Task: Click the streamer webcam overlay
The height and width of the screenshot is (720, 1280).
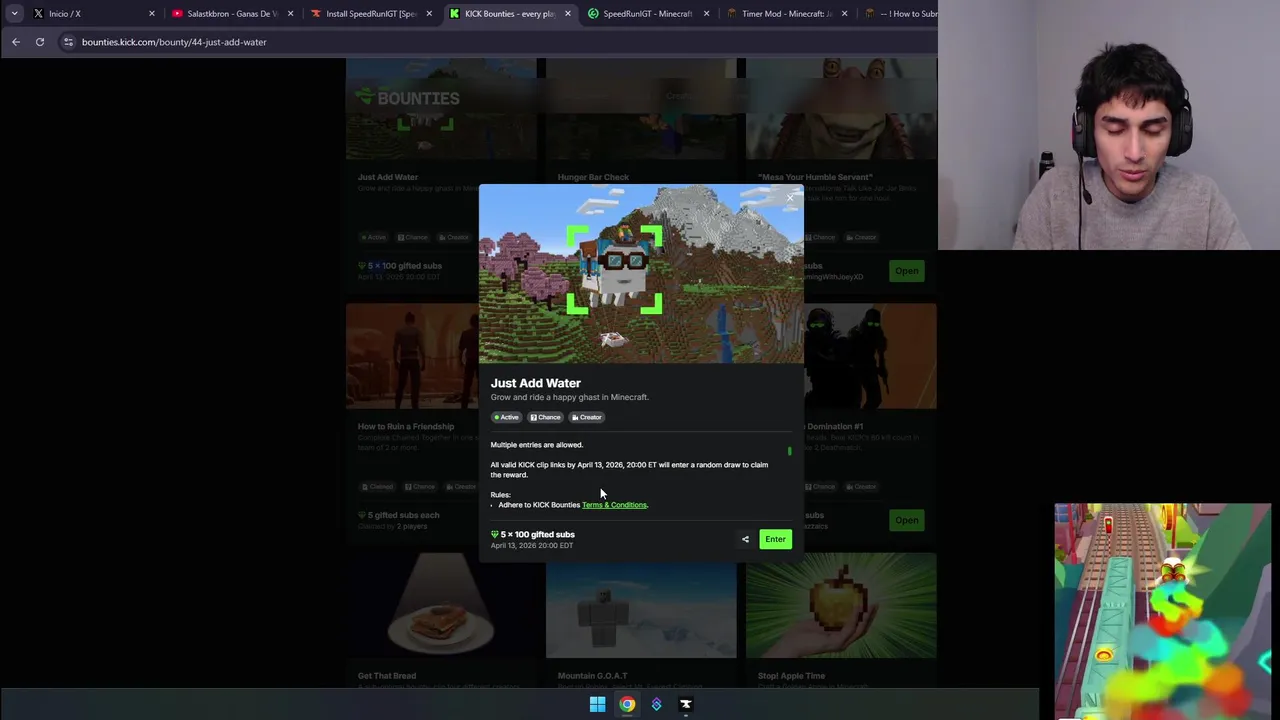Action: (1109, 125)
